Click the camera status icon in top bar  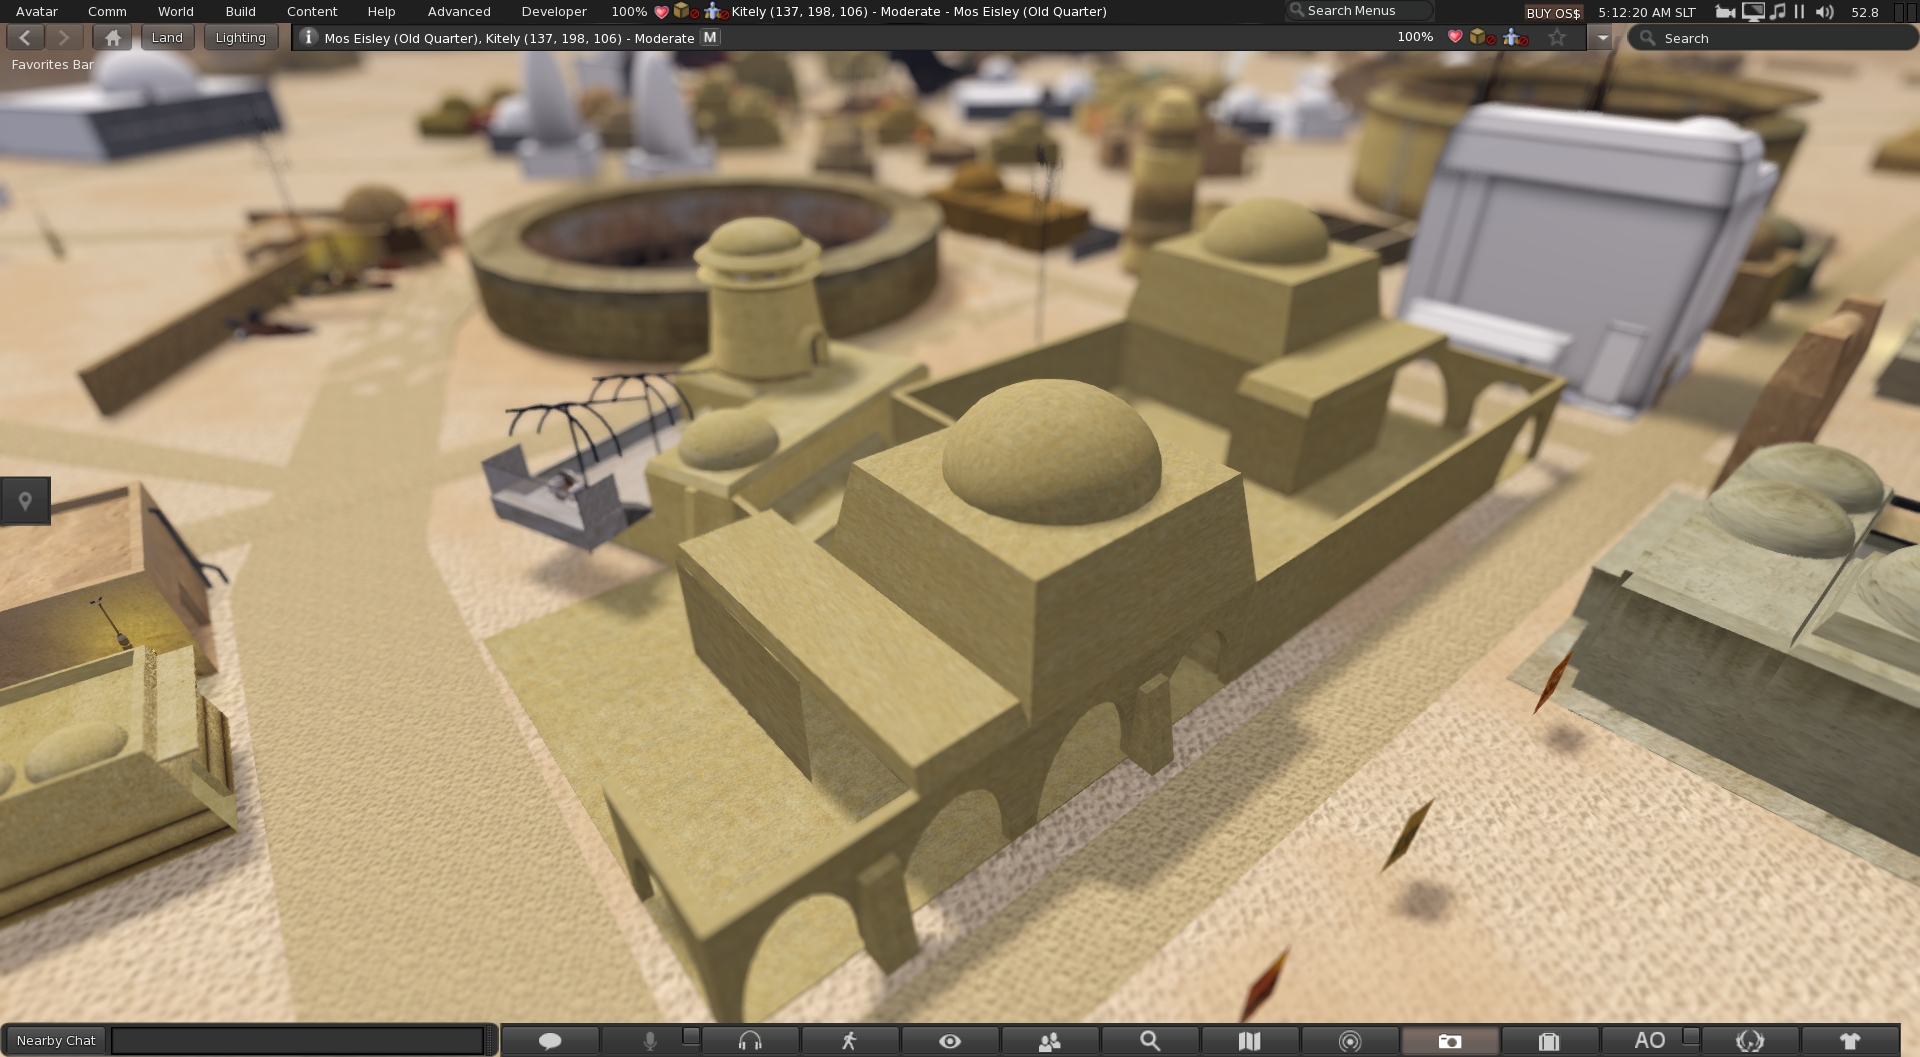(x=1725, y=12)
